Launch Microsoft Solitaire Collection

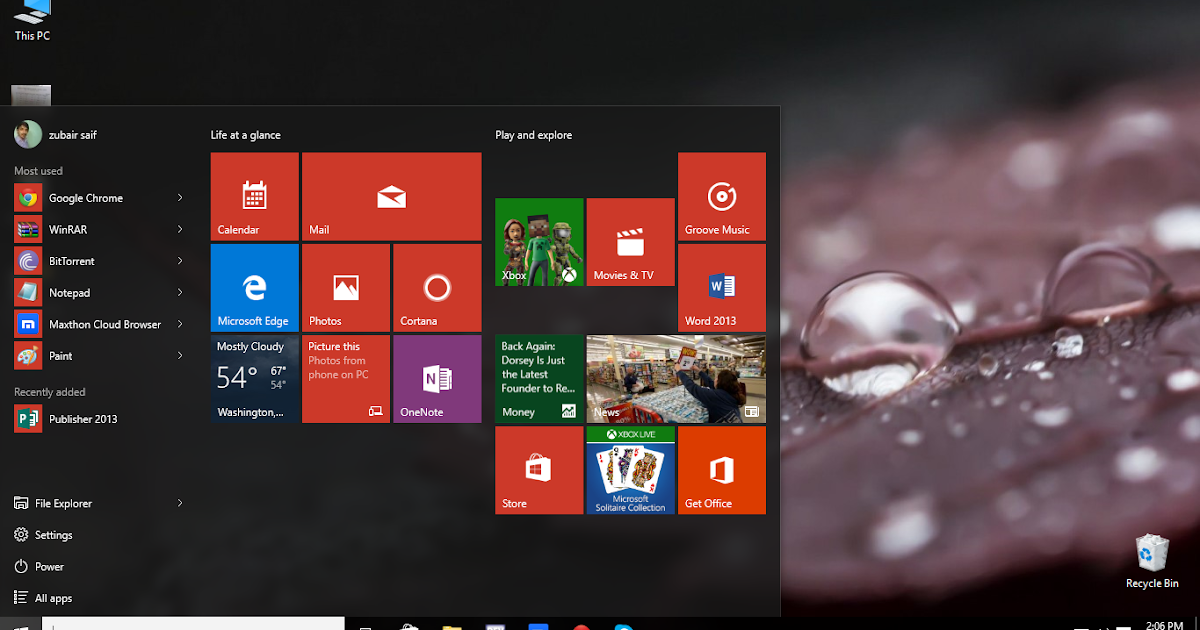[x=630, y=470]
